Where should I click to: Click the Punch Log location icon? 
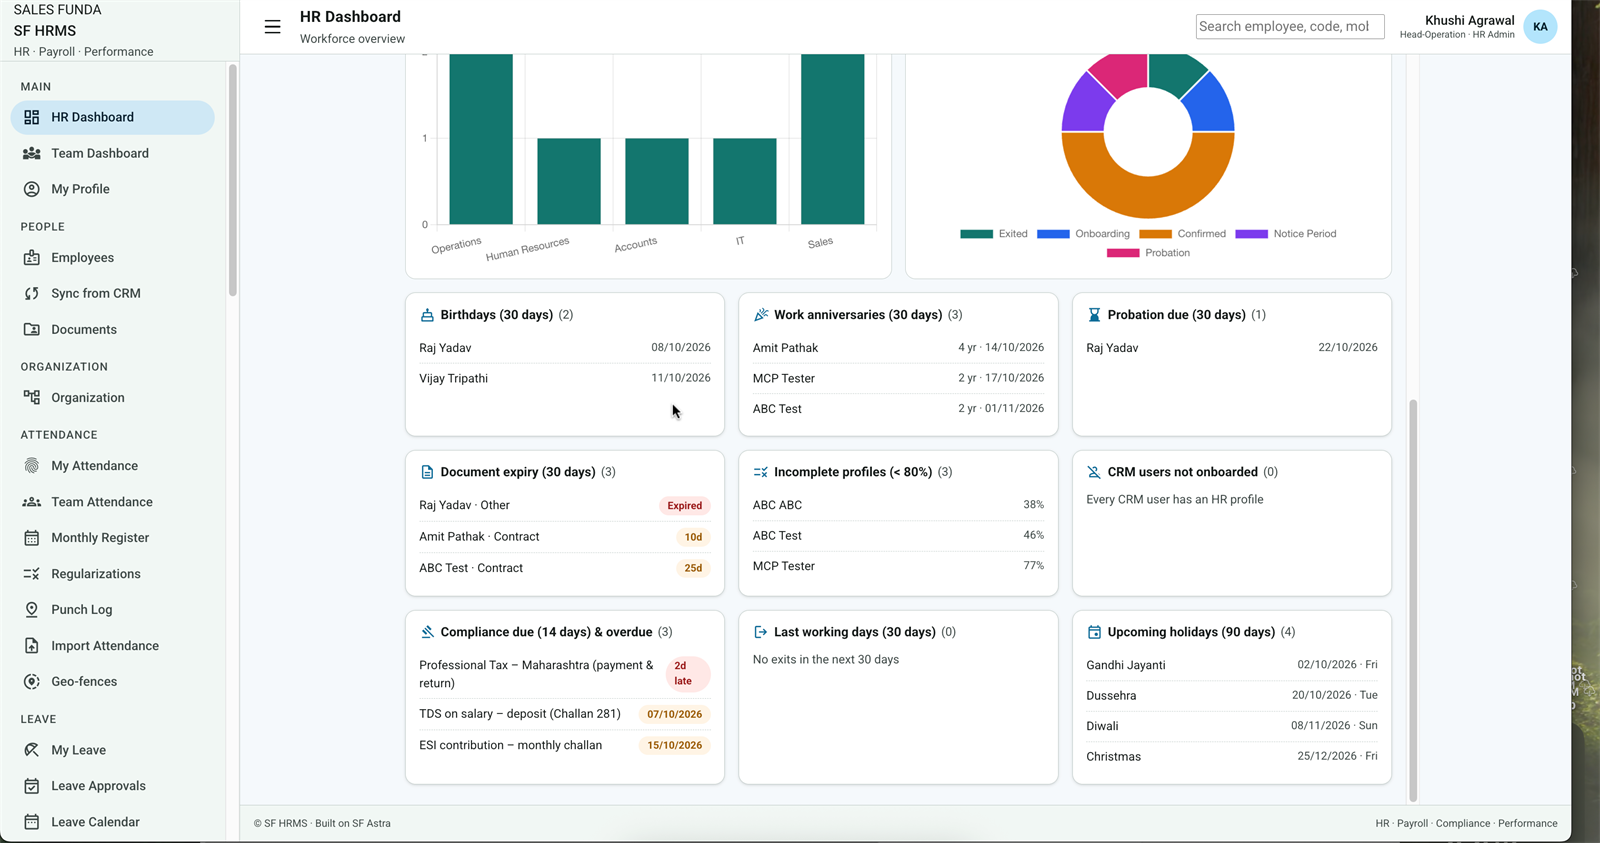[32, 610]
